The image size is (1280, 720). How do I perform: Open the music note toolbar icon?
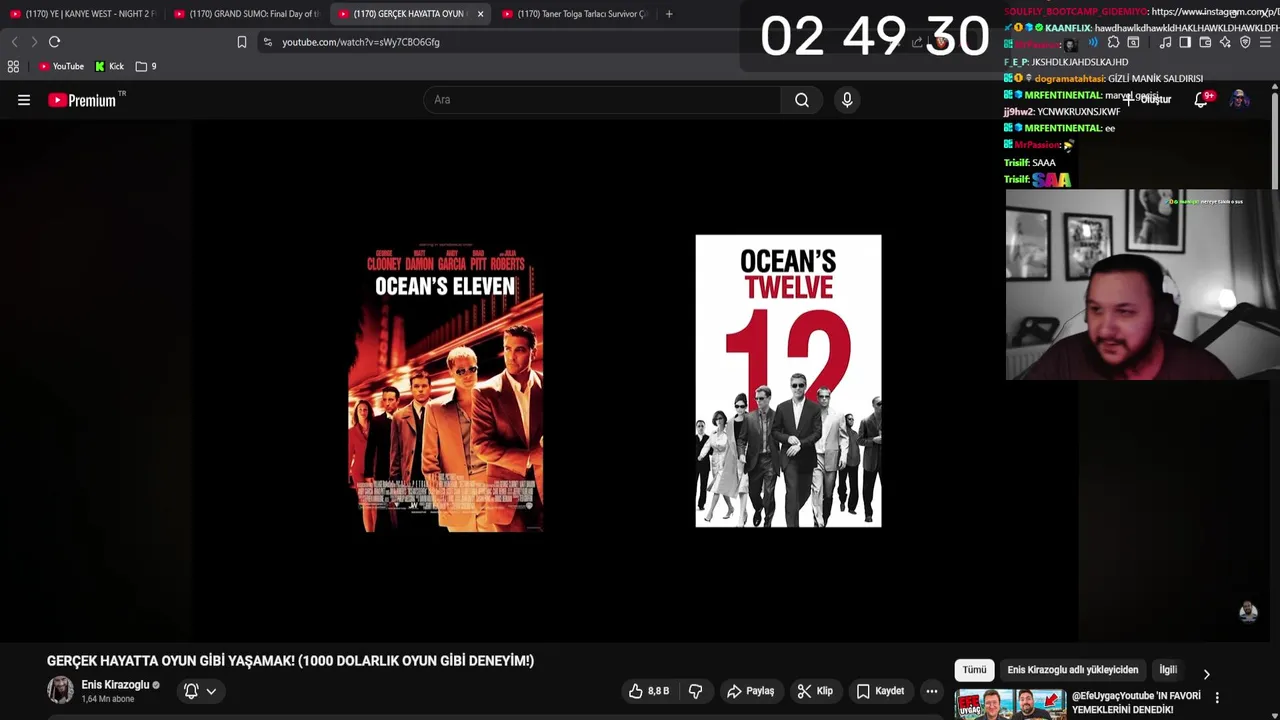(x=1165, y=42)
